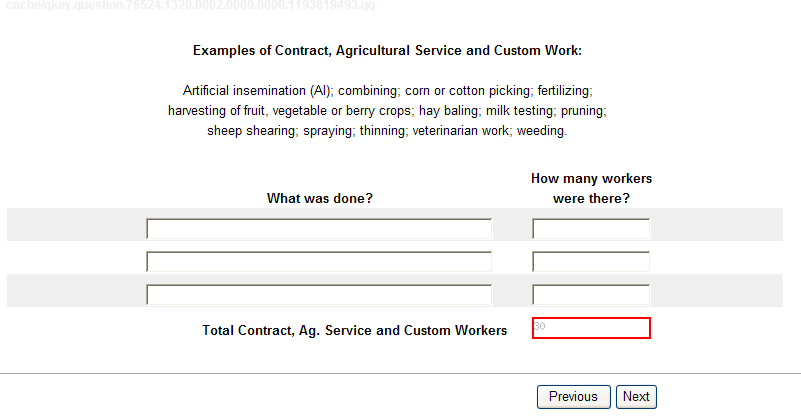Click the "Total Contract, Ag. Service" label
The width and height of the screenshot is (801, 417).
tap(354, 330)
